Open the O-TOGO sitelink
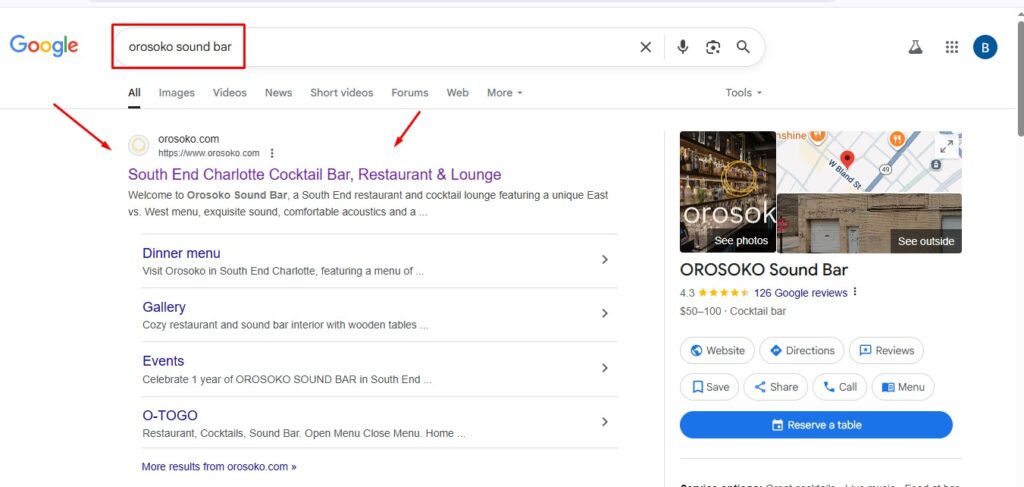 pos(170,415)
